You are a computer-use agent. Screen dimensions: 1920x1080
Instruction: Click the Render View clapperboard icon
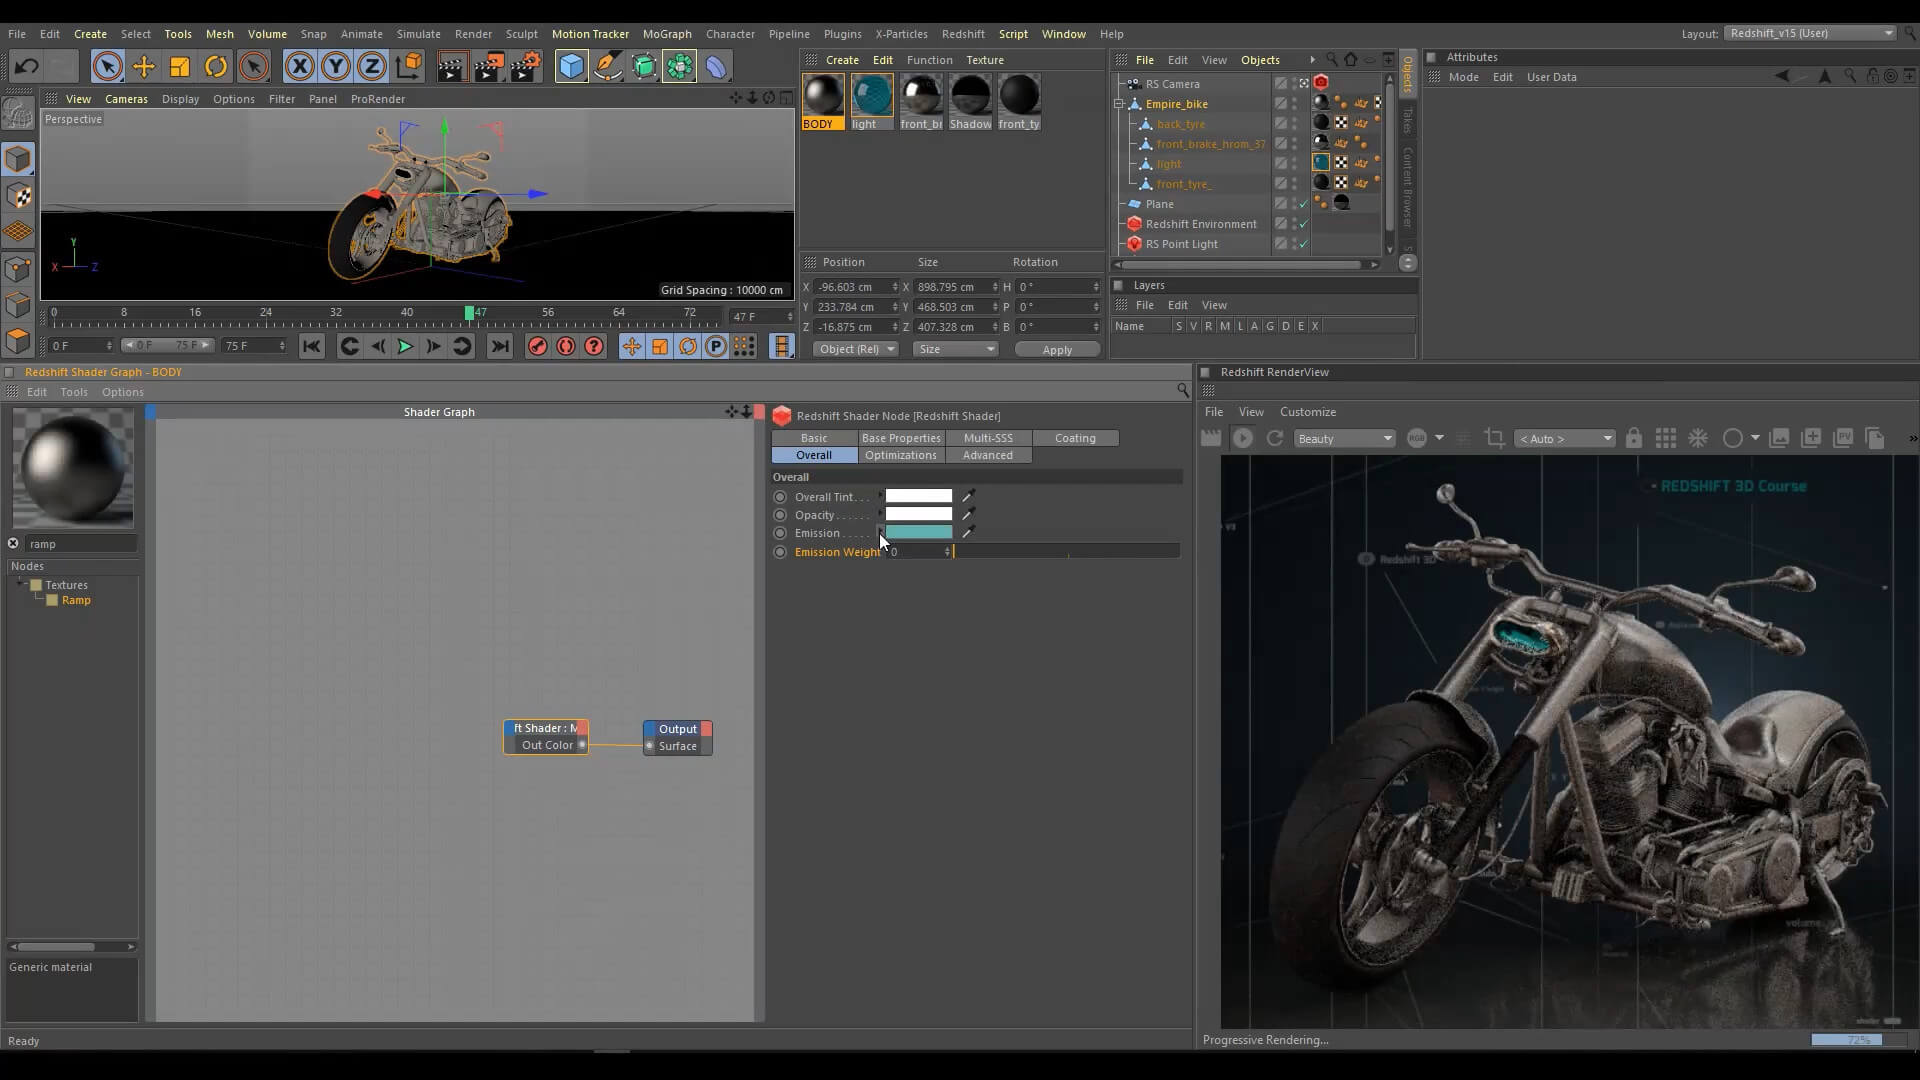click(452, 67)
